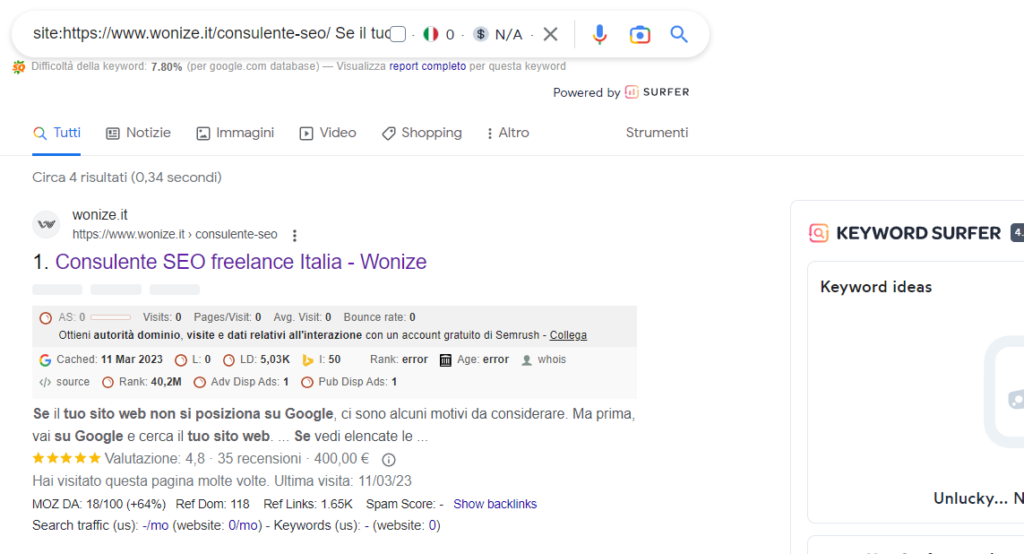
Task: Click the Semrush Rank 40,2M icon
Action: (x=108, y=382)
